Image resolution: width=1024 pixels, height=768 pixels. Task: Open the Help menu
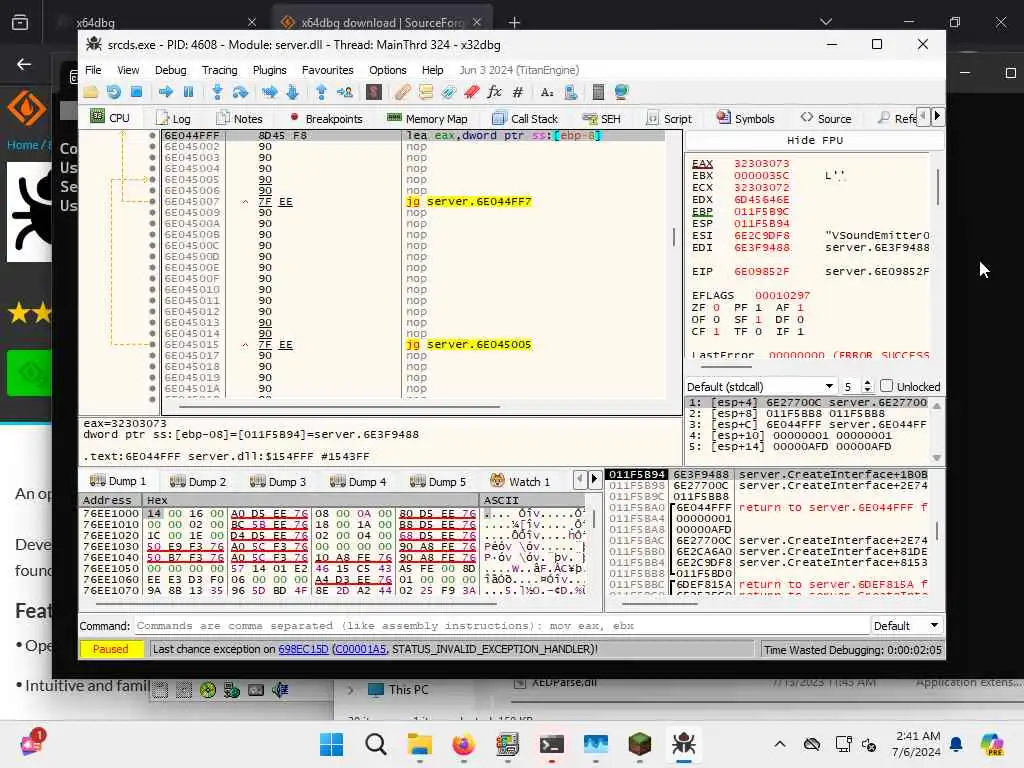pos(432,70)
